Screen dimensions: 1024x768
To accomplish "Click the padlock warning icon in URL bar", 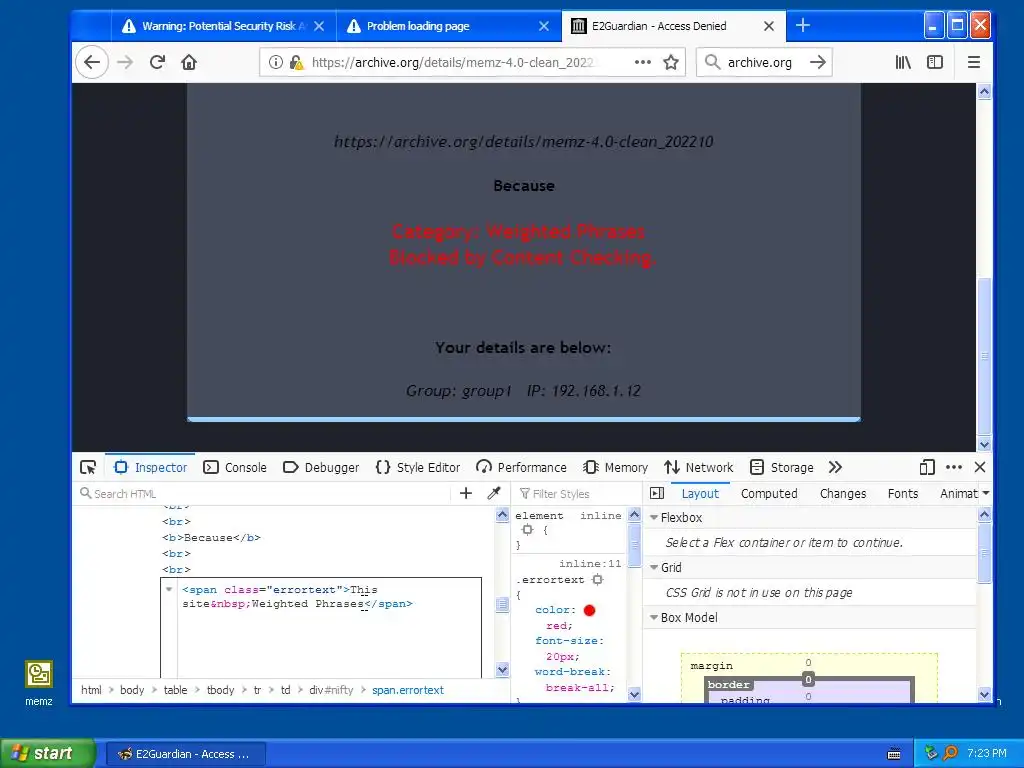I will (296, 63).
